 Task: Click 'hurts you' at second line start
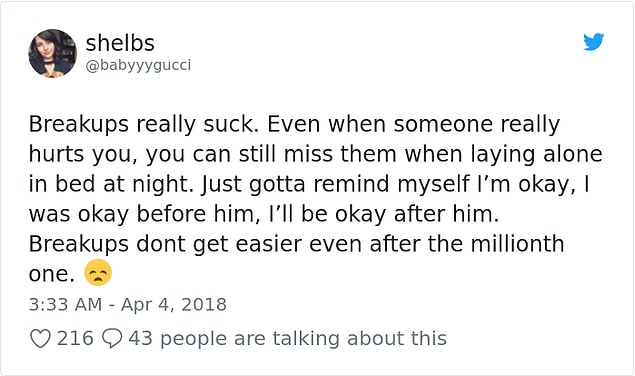(x=83, y=154)
